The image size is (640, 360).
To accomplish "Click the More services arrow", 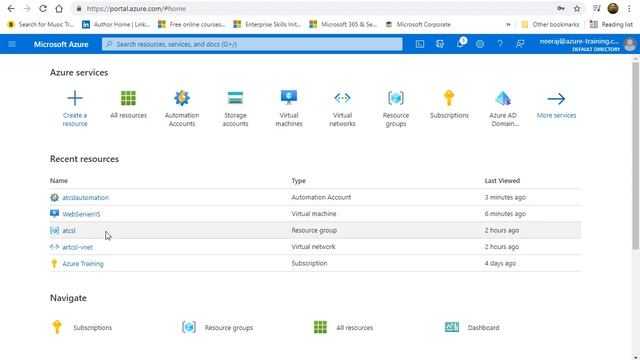I will tap(556, 98).
